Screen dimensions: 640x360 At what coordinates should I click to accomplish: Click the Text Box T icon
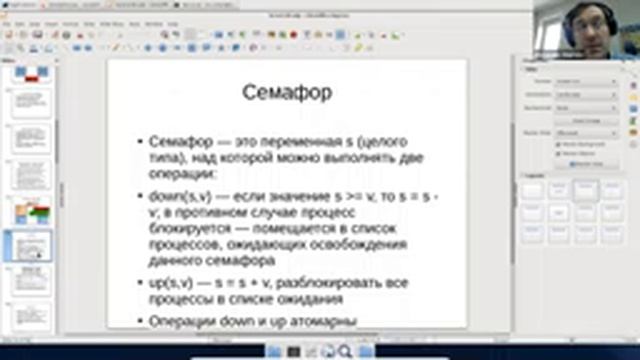pyautogui.click(x=307, y=36)
